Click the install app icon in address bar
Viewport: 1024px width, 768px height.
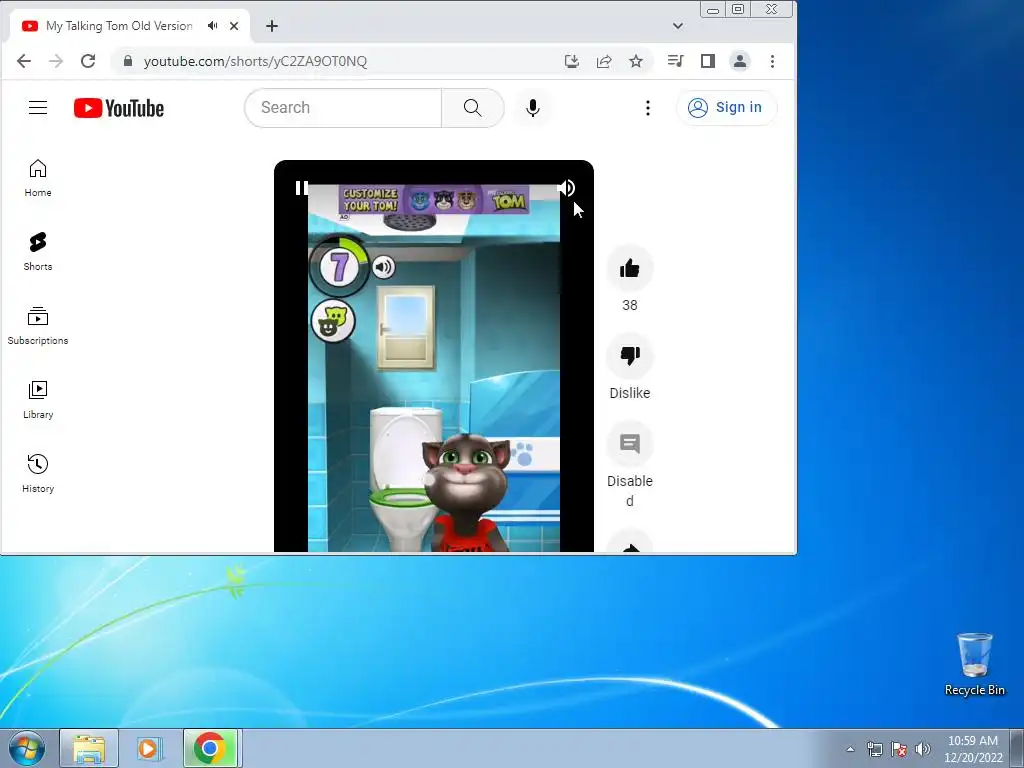coord(571,61)
